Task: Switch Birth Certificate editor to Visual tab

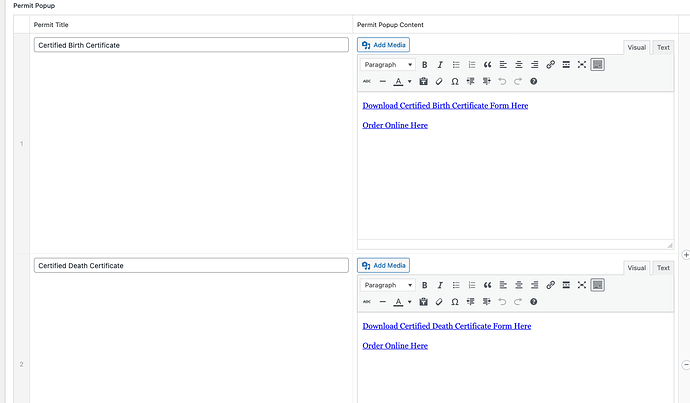Action: tap(636, 48)
